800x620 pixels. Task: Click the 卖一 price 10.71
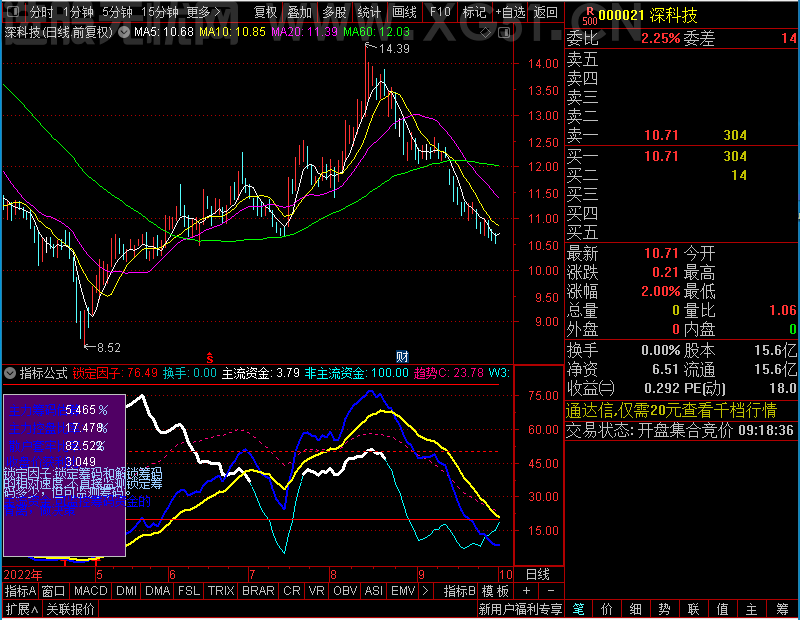[x=661, y=135]
